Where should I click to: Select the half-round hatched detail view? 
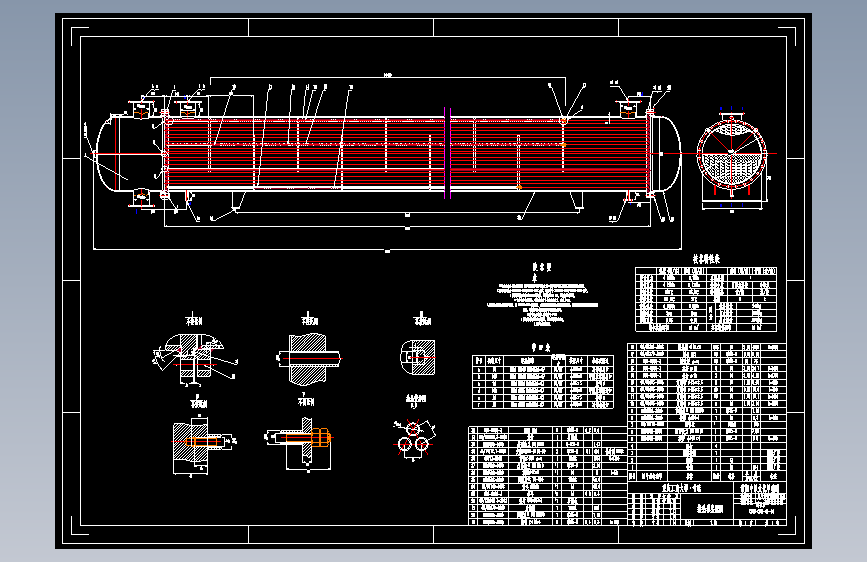[x=419, y=357]
